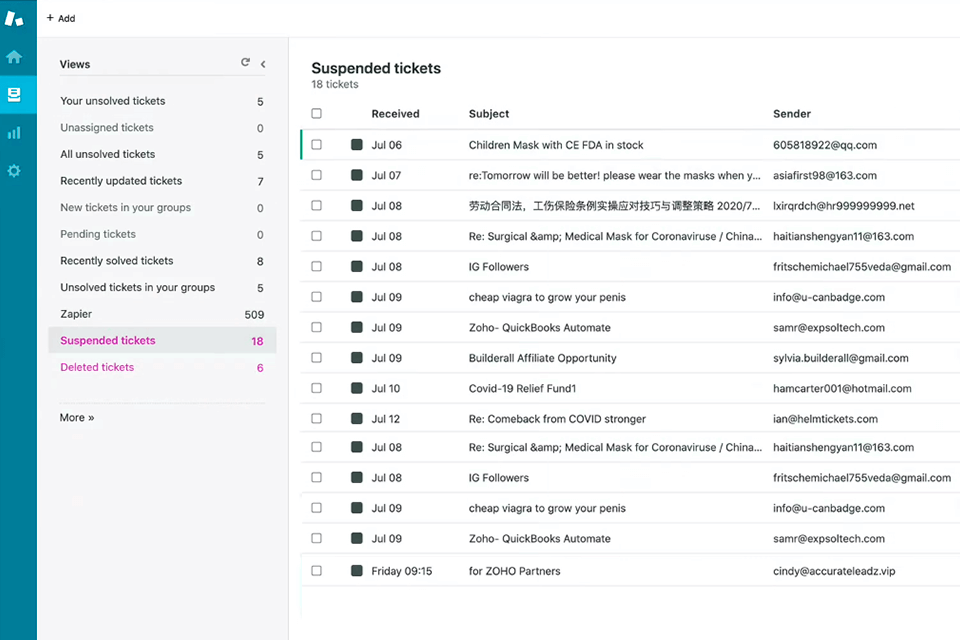Open the Deleted tickets view
Screen dimensions: 960x640
(162, 367)
